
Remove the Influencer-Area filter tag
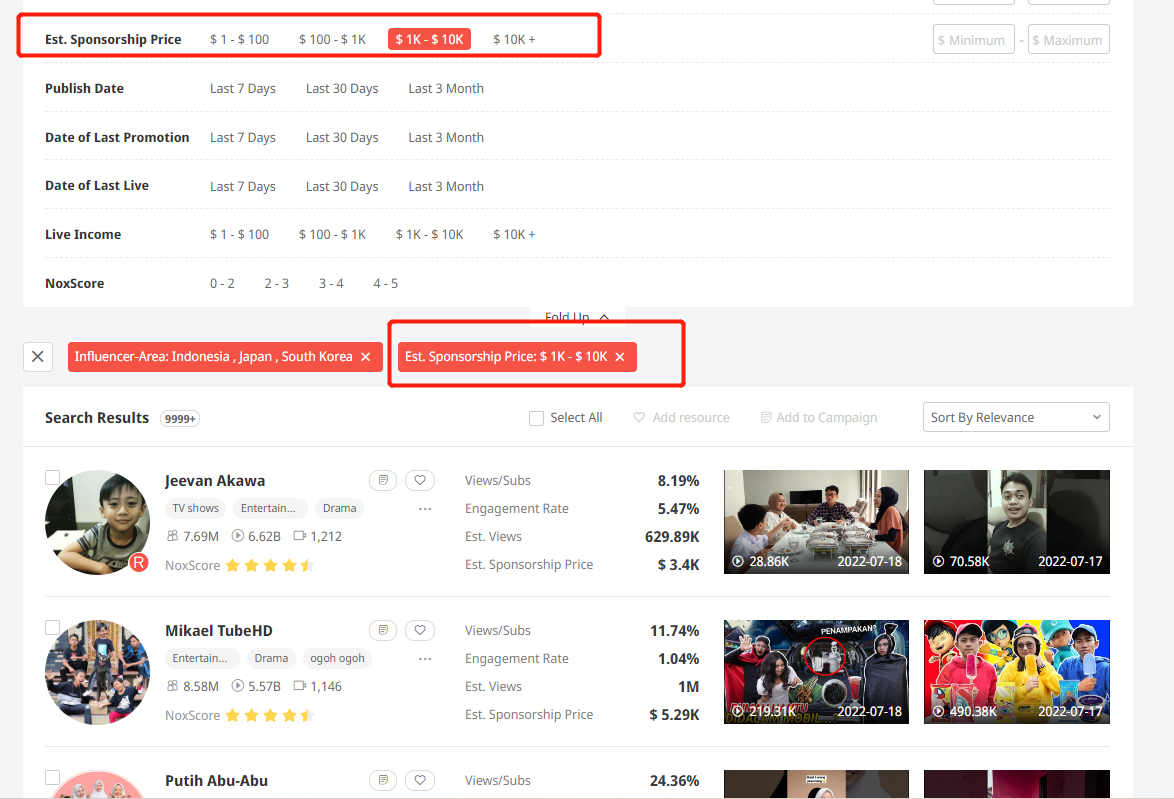point(365,357)
